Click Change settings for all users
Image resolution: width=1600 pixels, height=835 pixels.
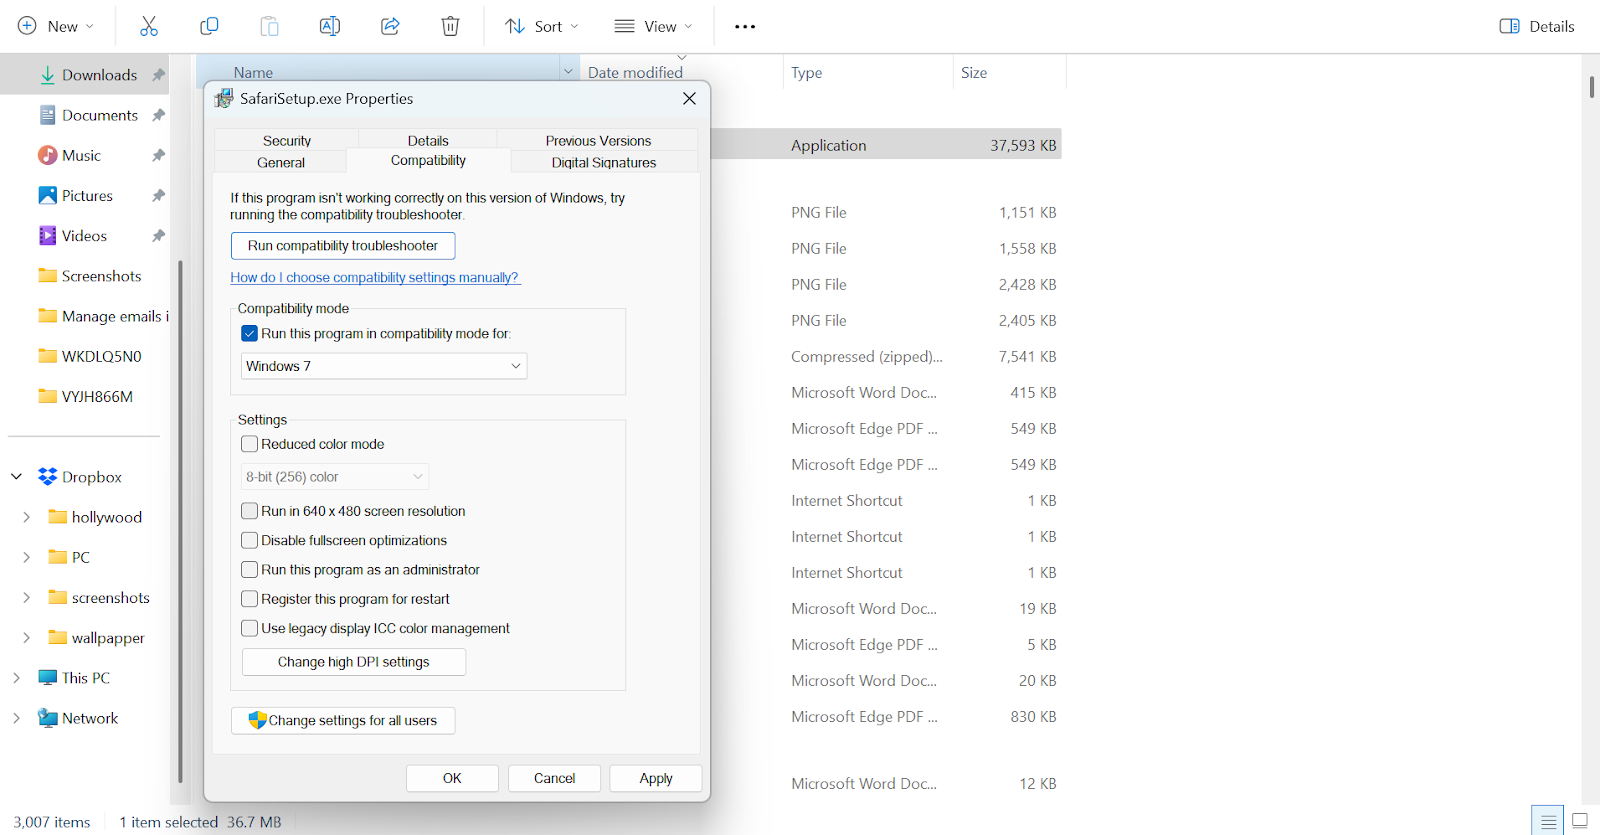343,721
